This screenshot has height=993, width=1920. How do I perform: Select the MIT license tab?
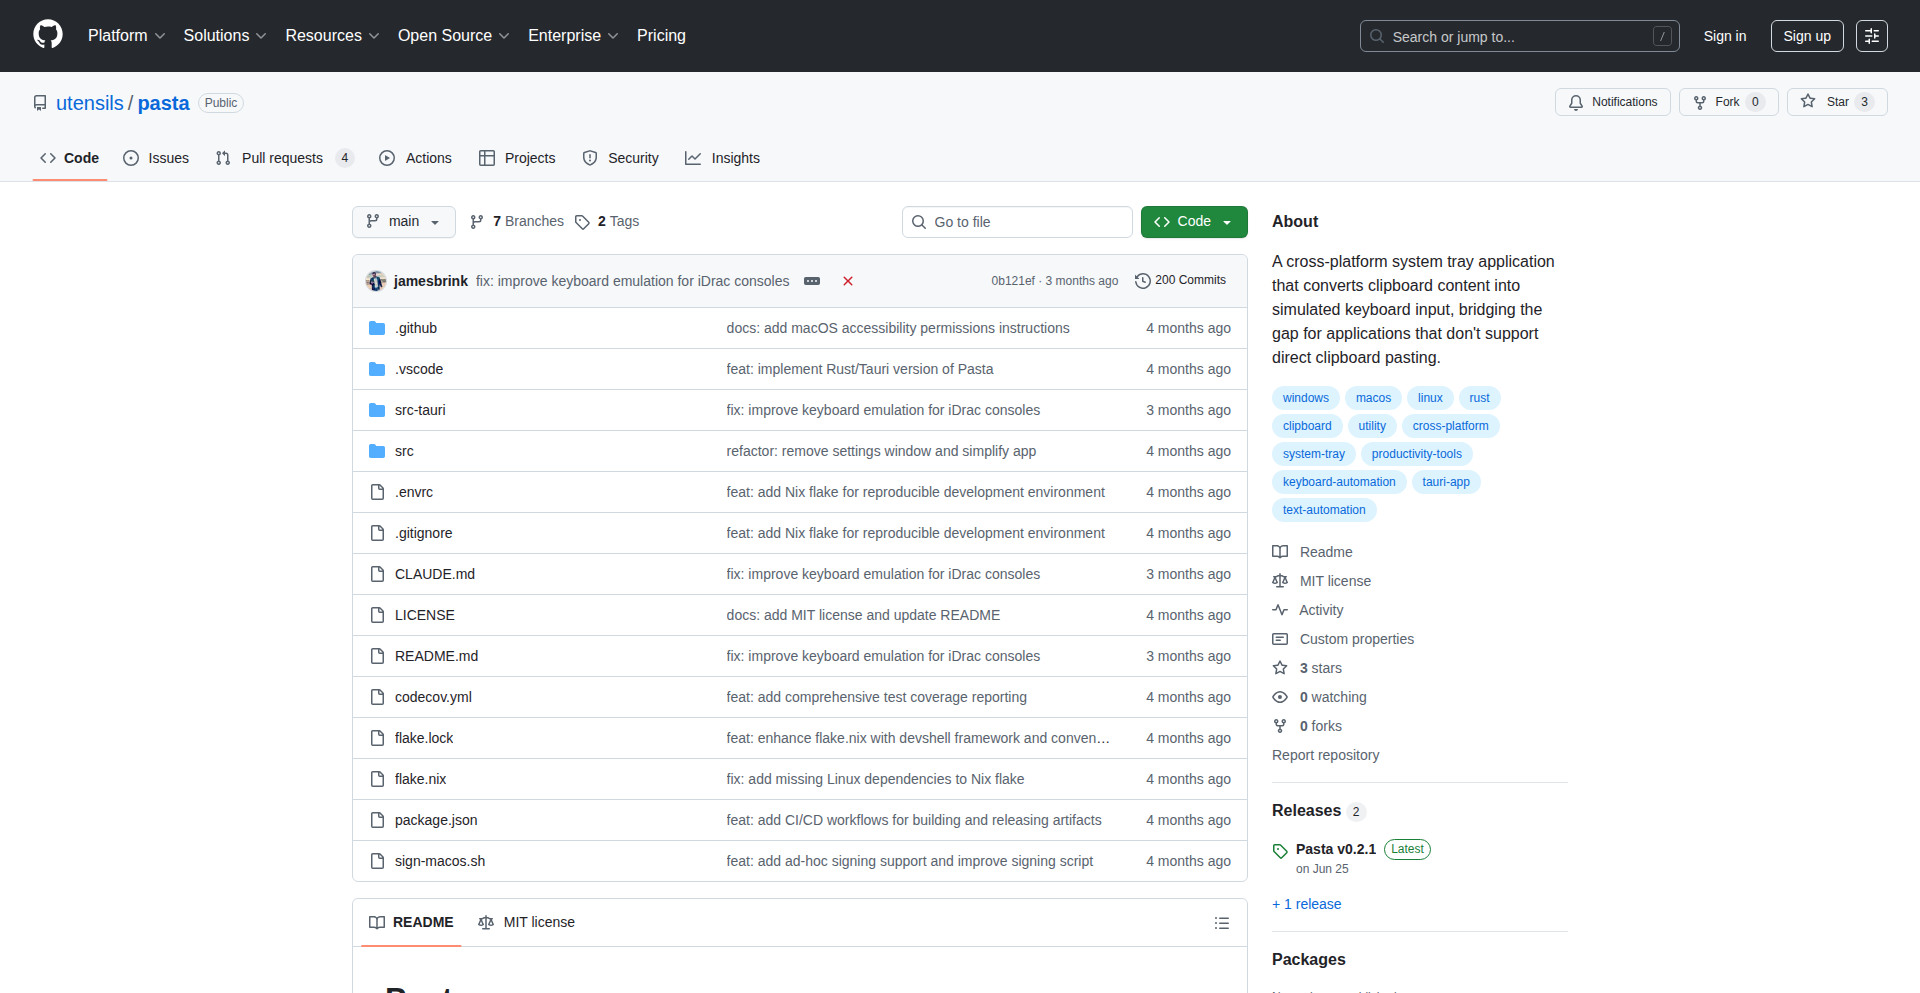pos(527,922)
